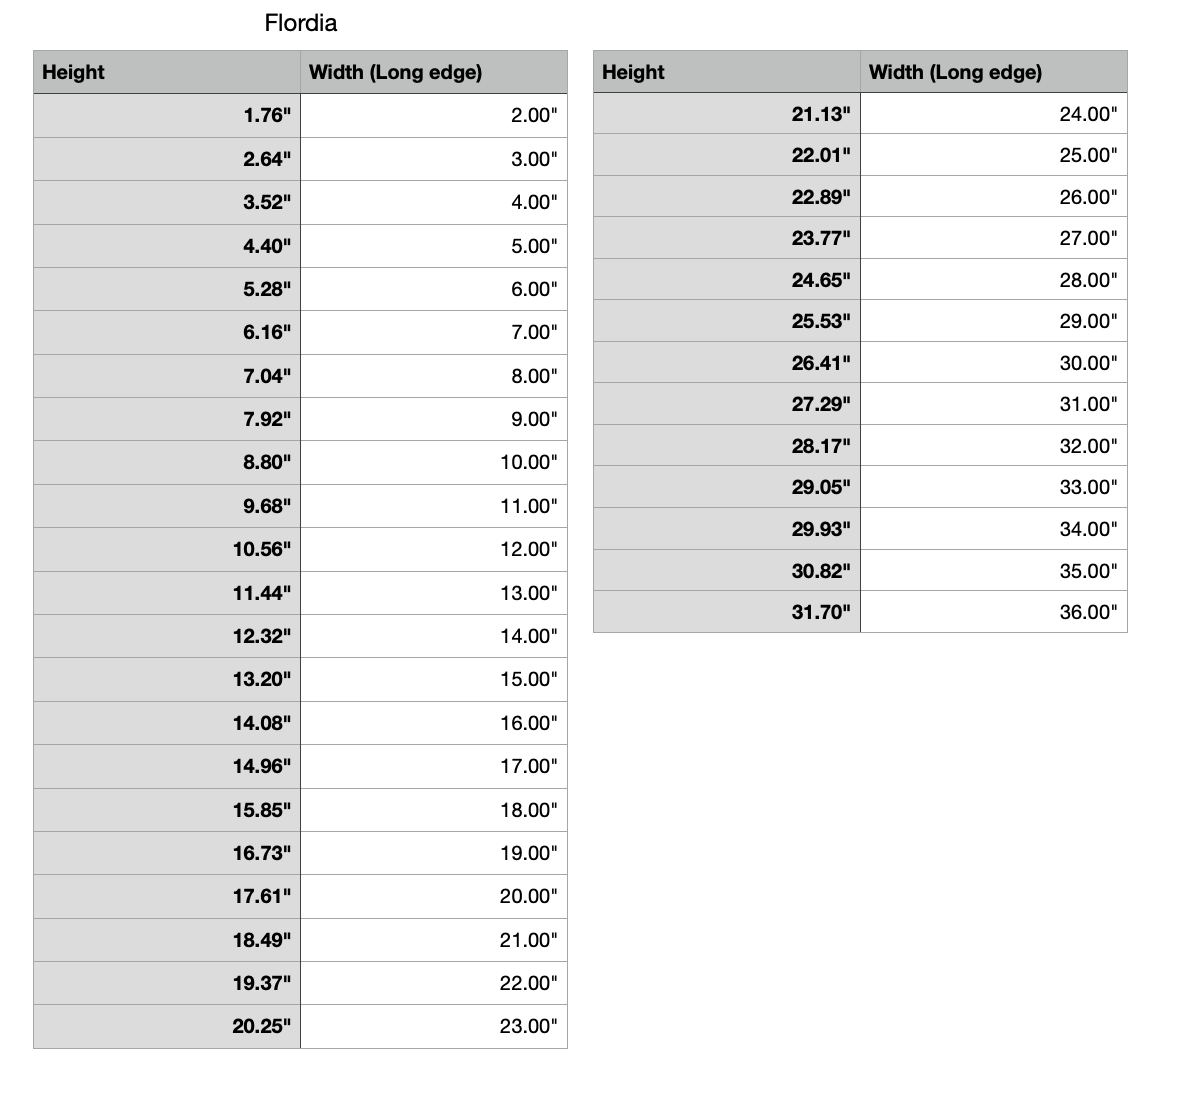Select left table Width (Long edge) header
Viewport: 1186px width, 1102px height.
(433, 72)
